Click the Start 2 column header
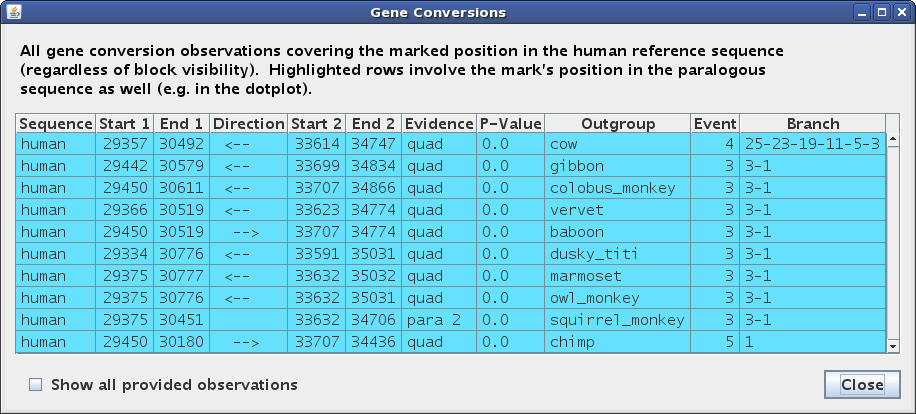This screenshot has width=916, height=414. click(x=316, y=124)
